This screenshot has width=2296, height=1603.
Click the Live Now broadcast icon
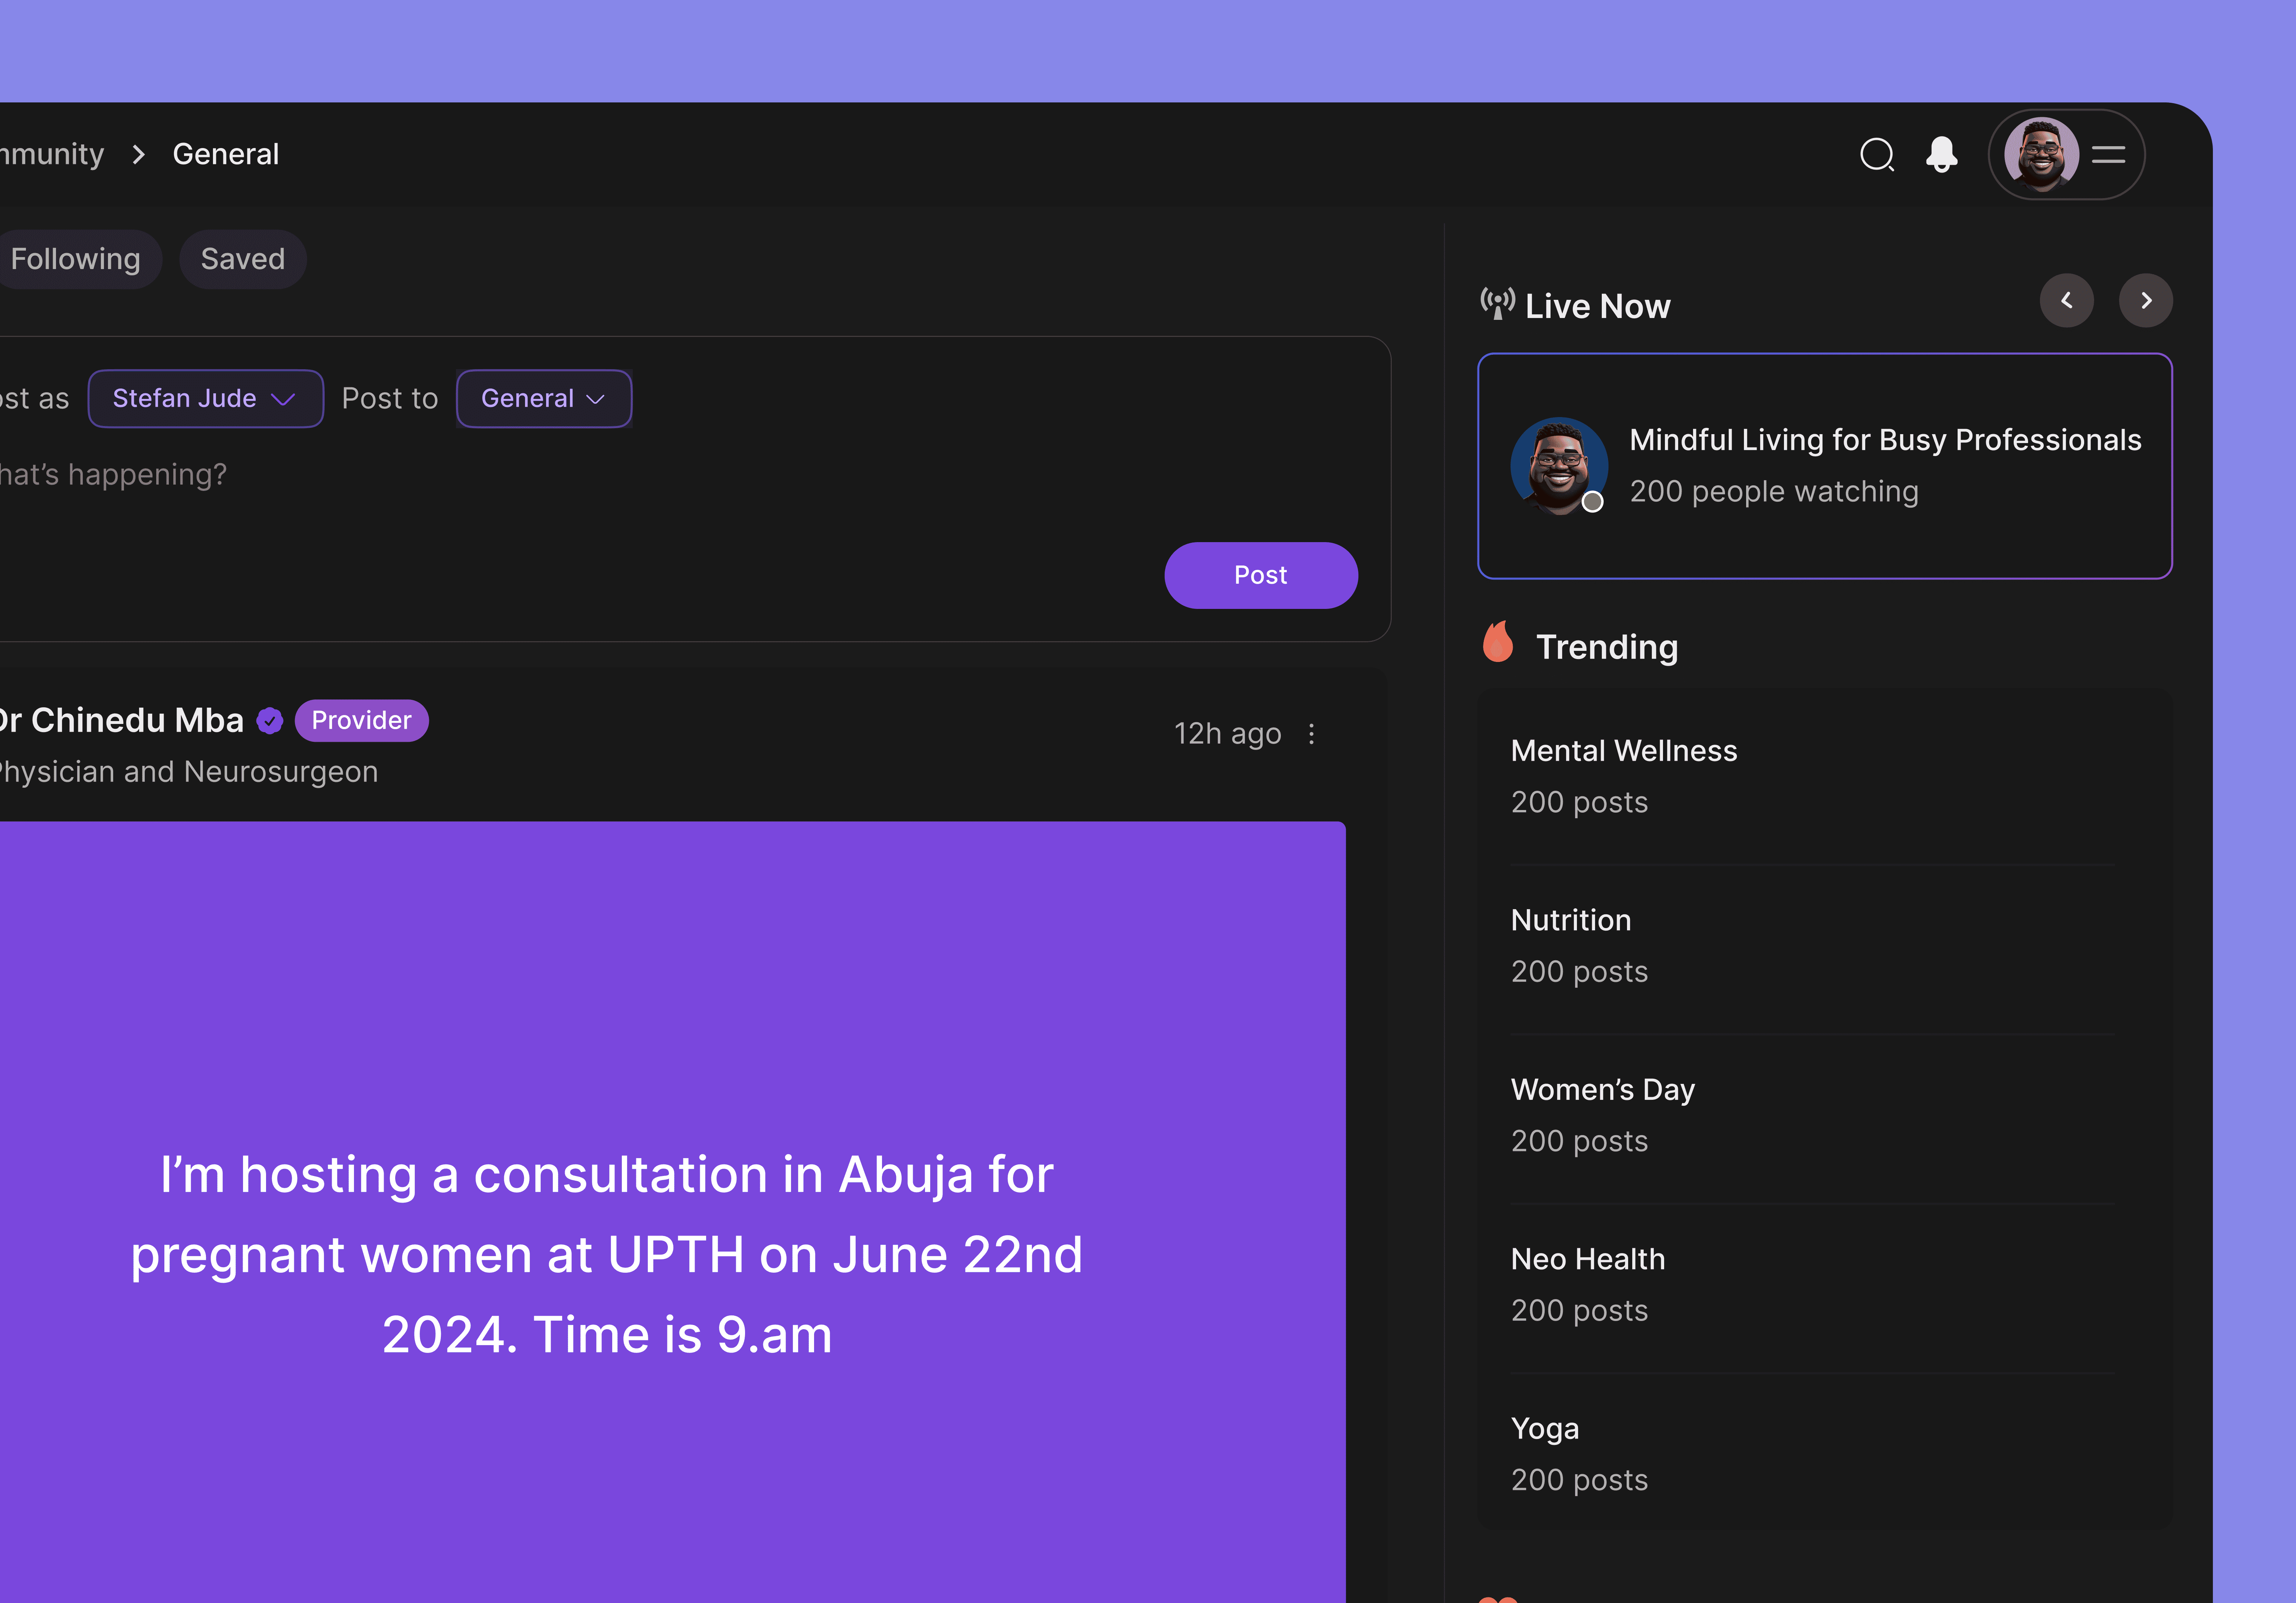point(1497,303)
